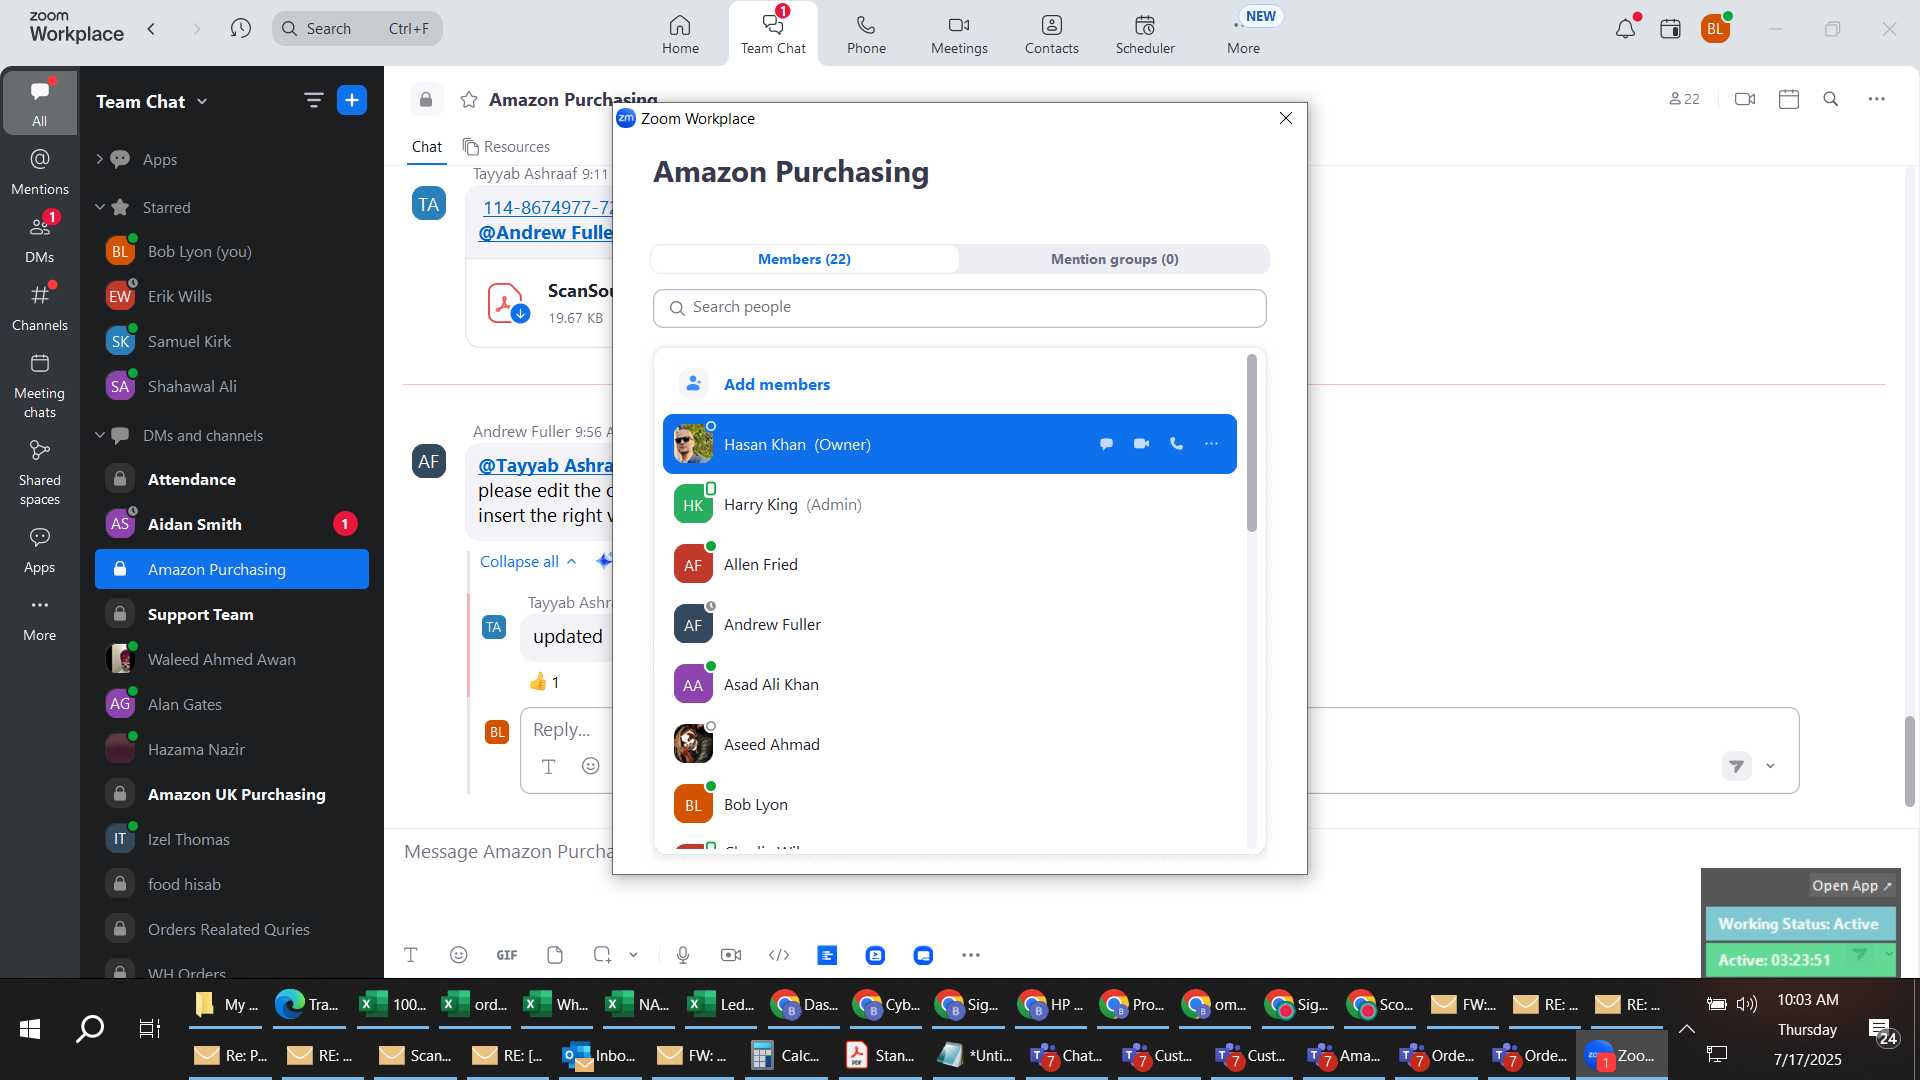Open the GIF picker in composer
The width and height of the screenshot is (1920, 1080).
(x=507, y=955)
